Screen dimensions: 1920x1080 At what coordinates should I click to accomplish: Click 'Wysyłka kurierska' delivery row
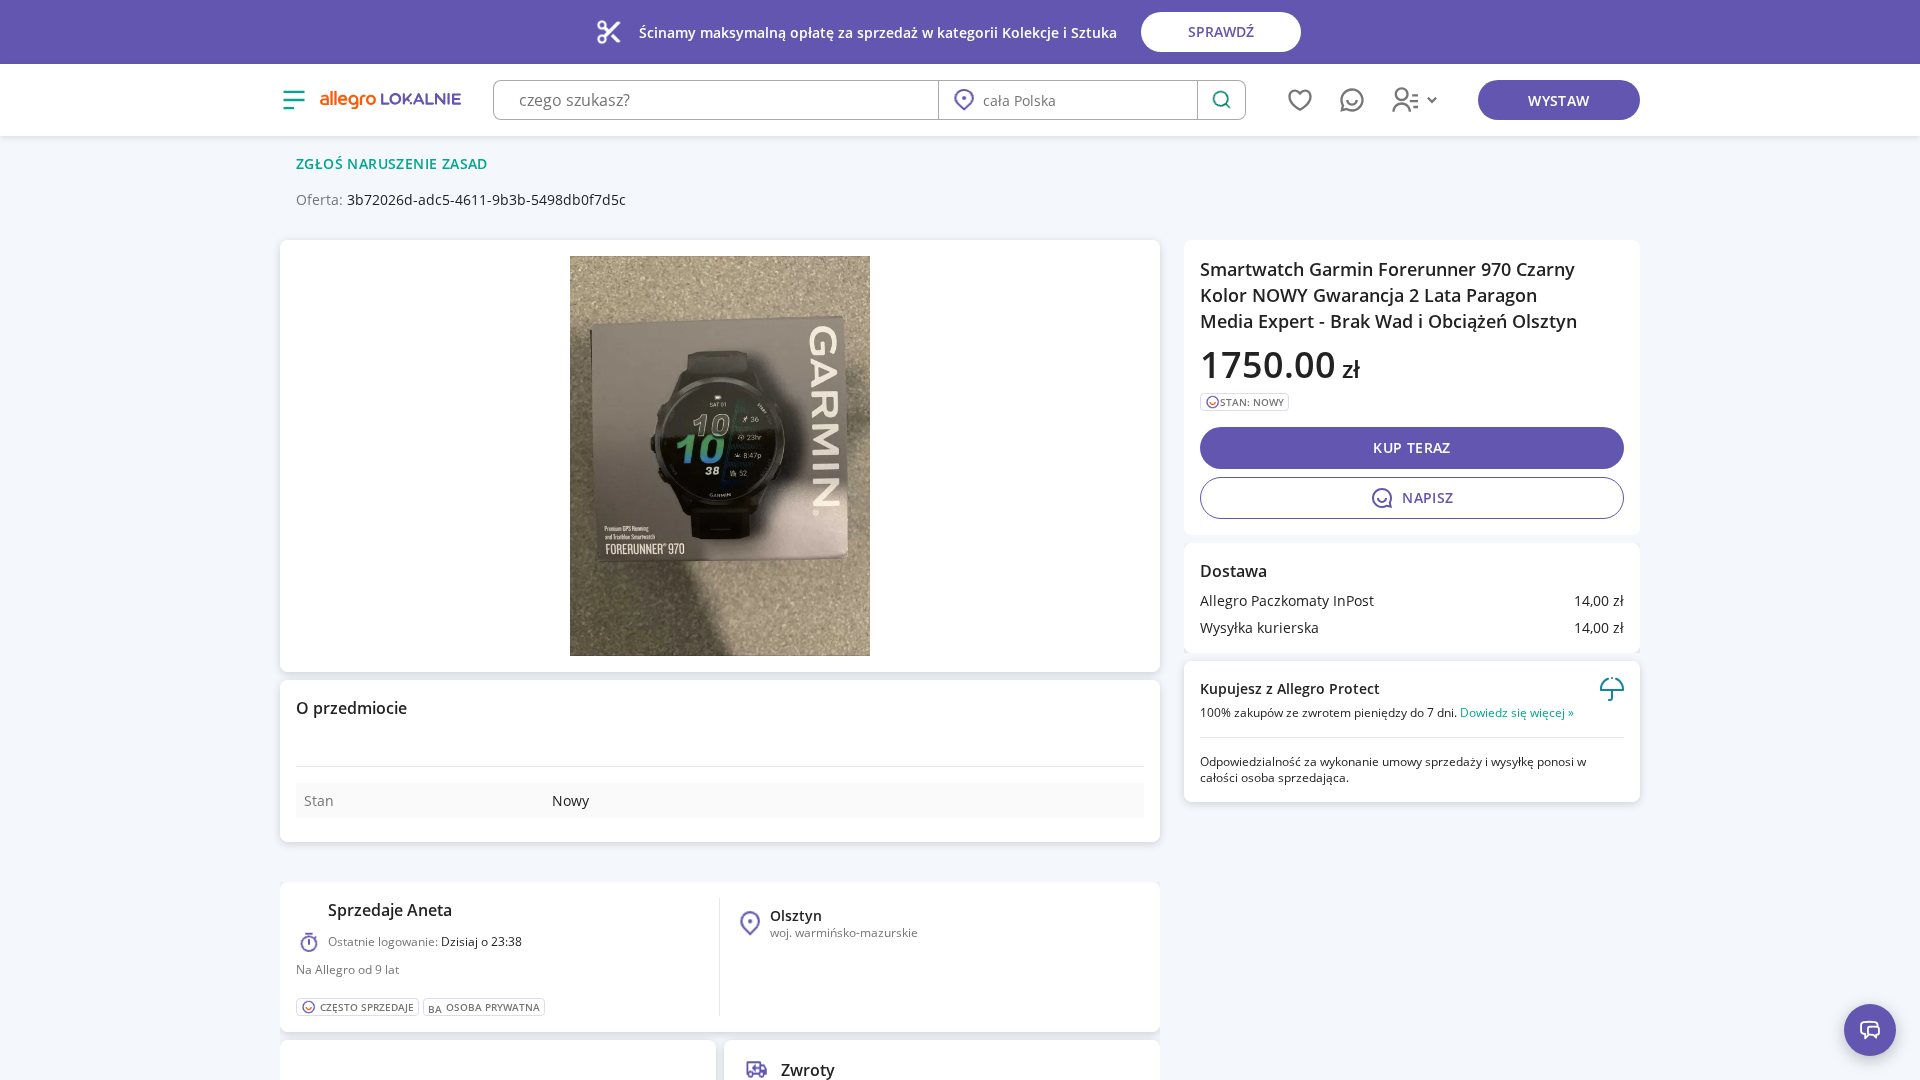[1412, 628]
